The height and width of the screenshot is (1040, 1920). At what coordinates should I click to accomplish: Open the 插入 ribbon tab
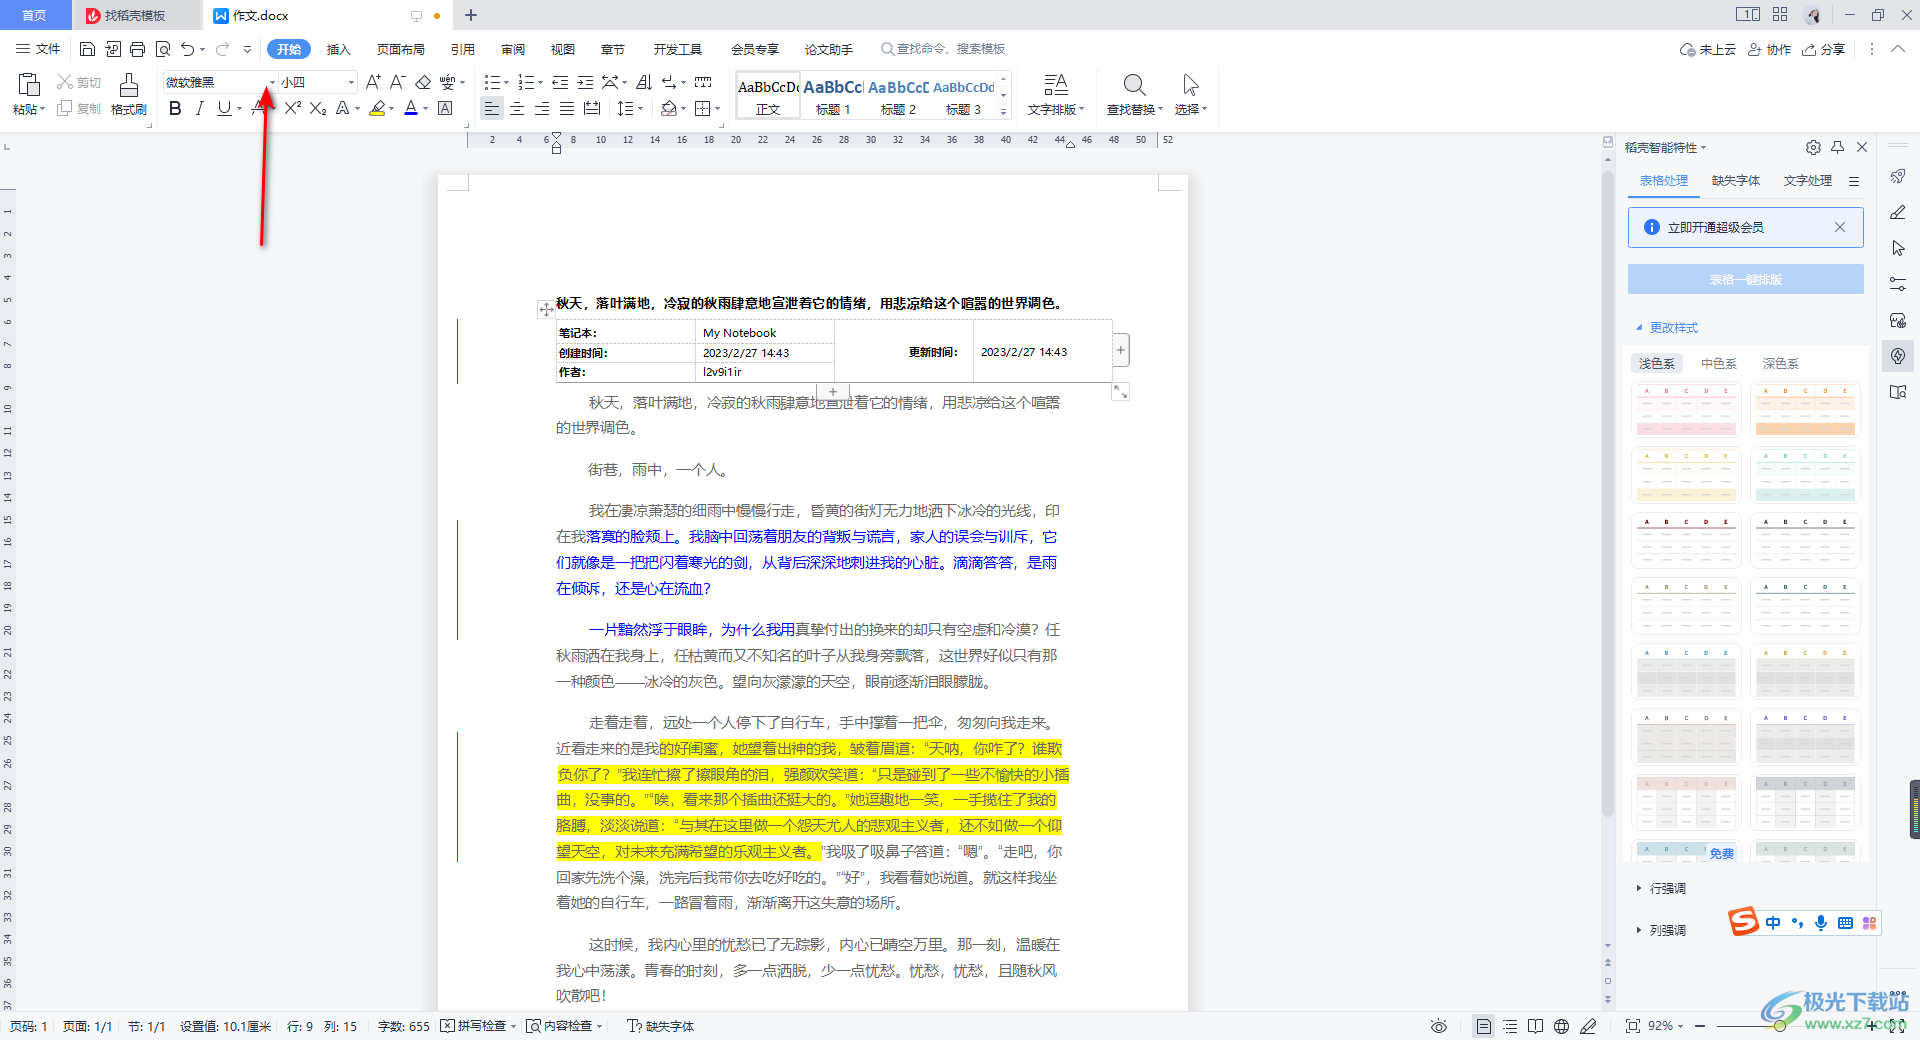(339, 49)
